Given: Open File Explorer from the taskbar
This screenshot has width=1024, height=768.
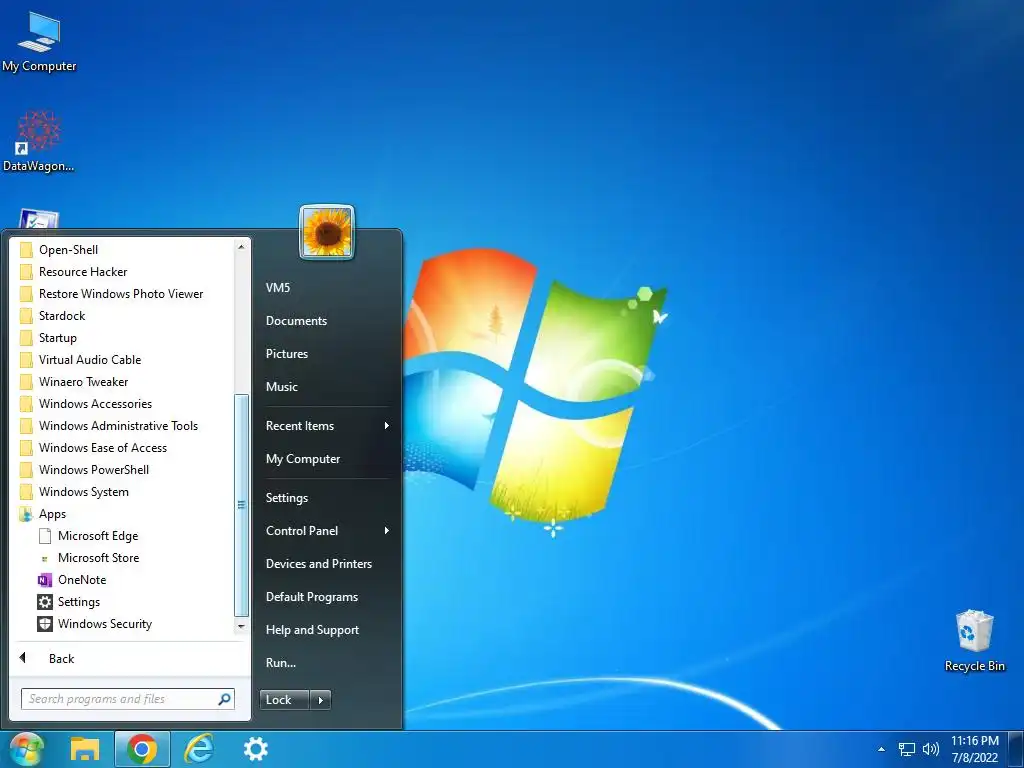Looking at the screenshot, I should coord(85,749).
